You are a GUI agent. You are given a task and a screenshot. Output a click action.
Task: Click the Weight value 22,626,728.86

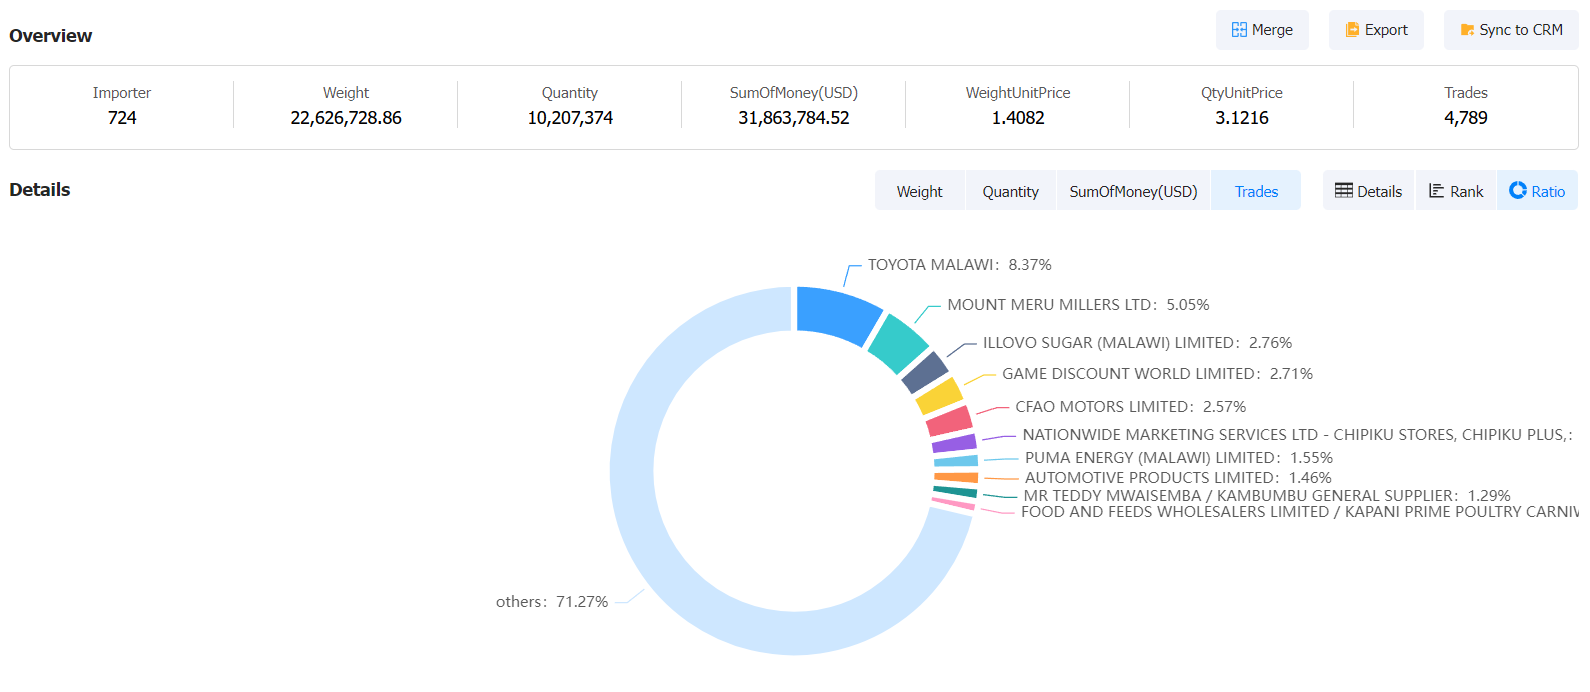[346, 118]
